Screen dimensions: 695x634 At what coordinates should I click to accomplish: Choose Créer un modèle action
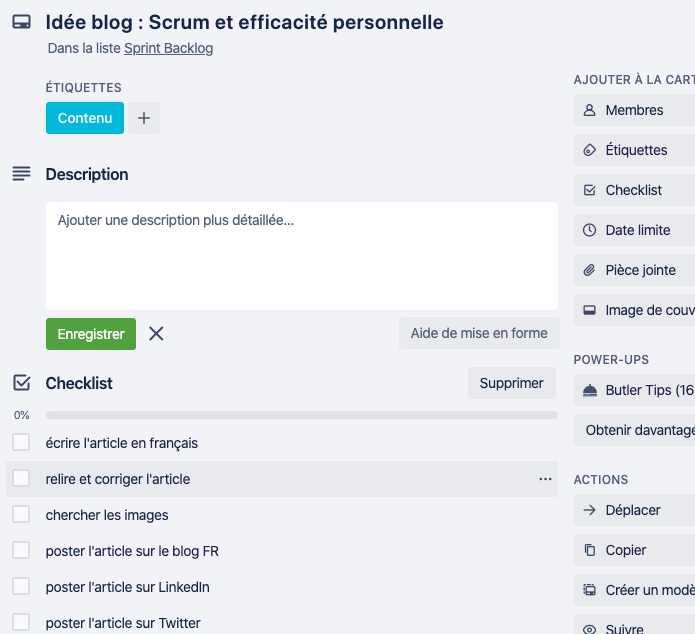click(x=634, y=590)
